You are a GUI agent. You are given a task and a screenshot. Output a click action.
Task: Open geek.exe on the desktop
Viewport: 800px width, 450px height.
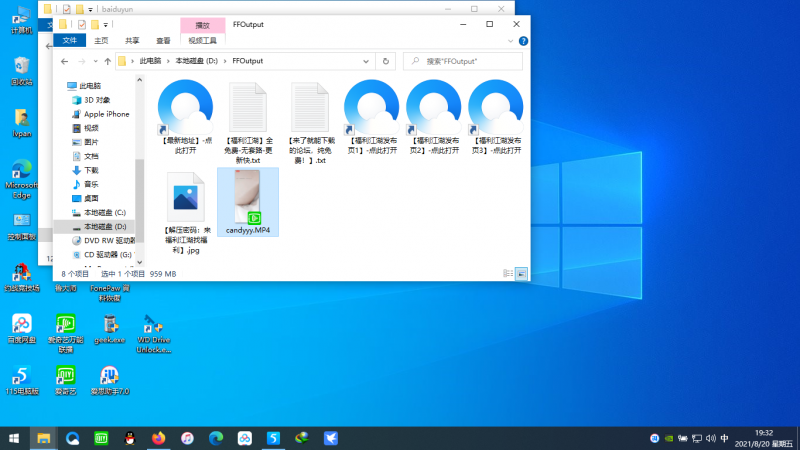point(110,326)
